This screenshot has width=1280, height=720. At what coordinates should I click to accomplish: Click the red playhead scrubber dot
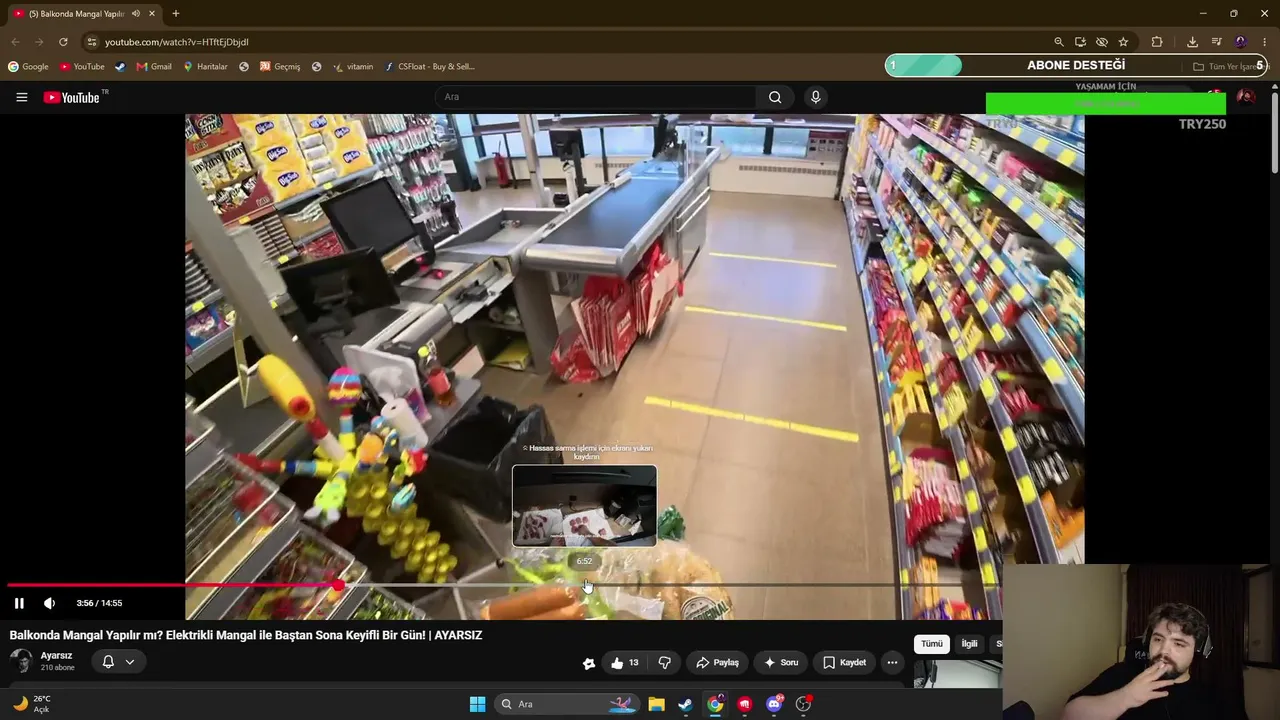[339, 585]
